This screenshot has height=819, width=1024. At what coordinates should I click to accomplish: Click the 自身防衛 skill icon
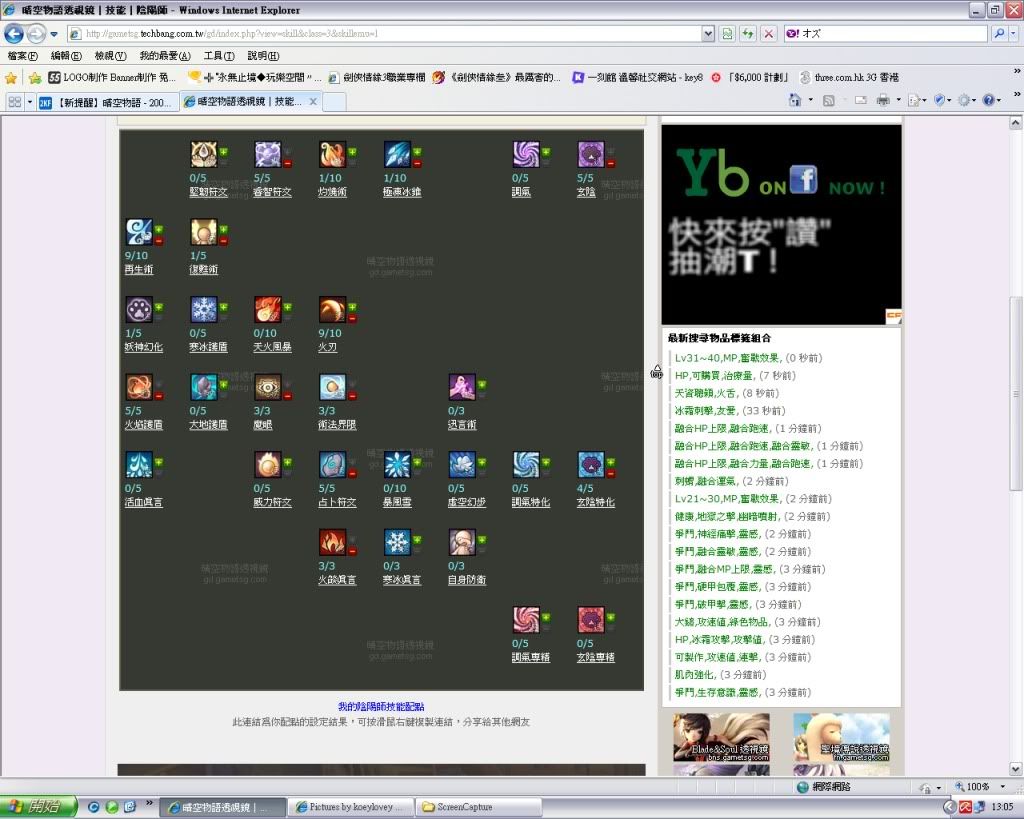(x=461, y=542)
